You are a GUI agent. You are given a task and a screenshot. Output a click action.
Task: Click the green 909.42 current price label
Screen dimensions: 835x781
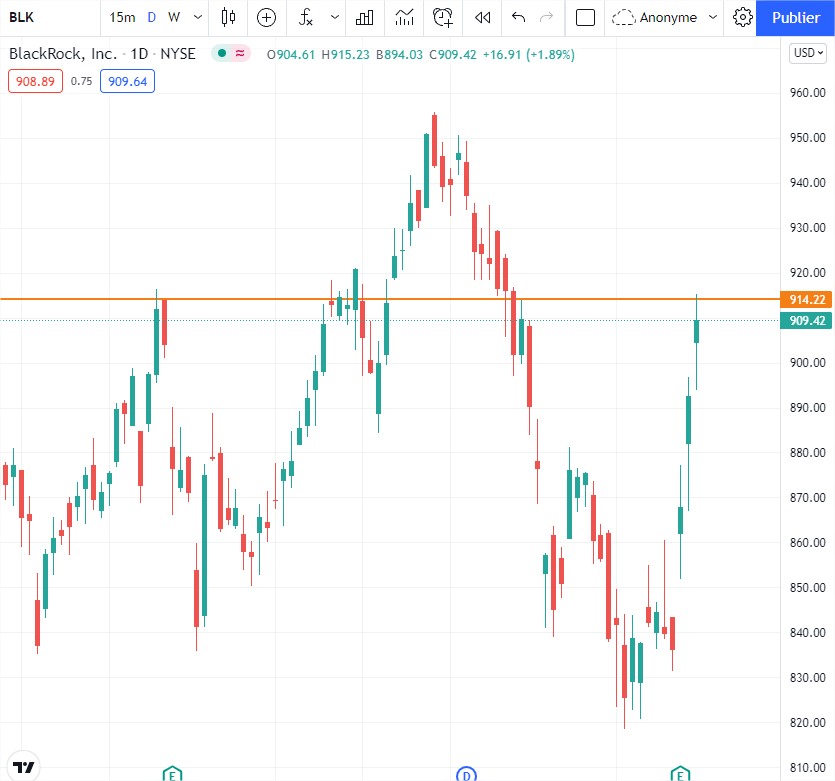pos(806,320)
